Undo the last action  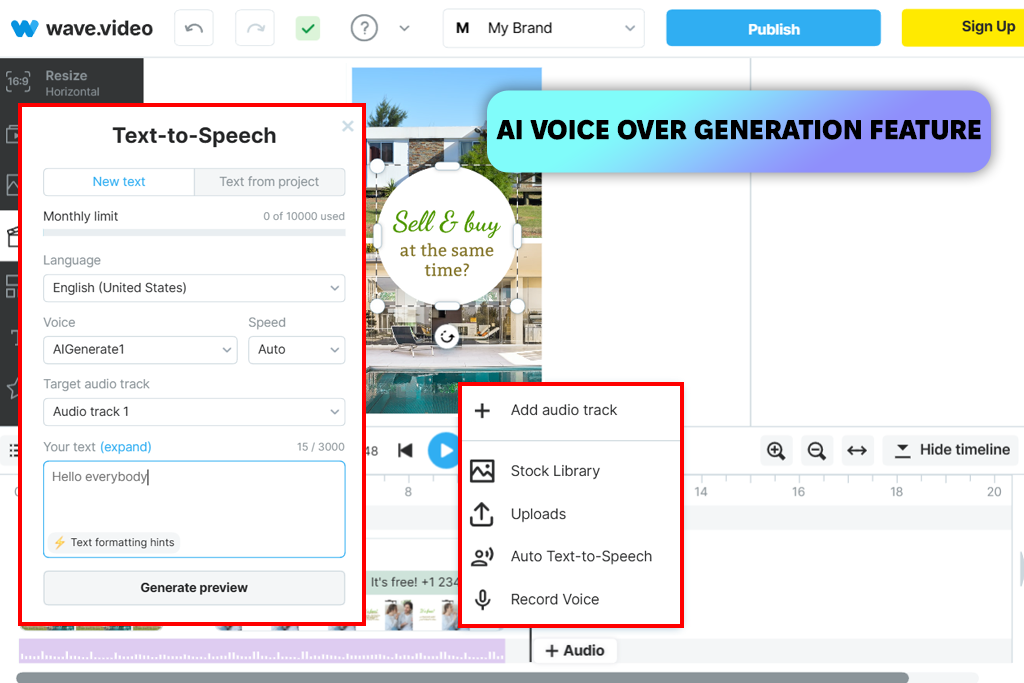coord(194,28)
